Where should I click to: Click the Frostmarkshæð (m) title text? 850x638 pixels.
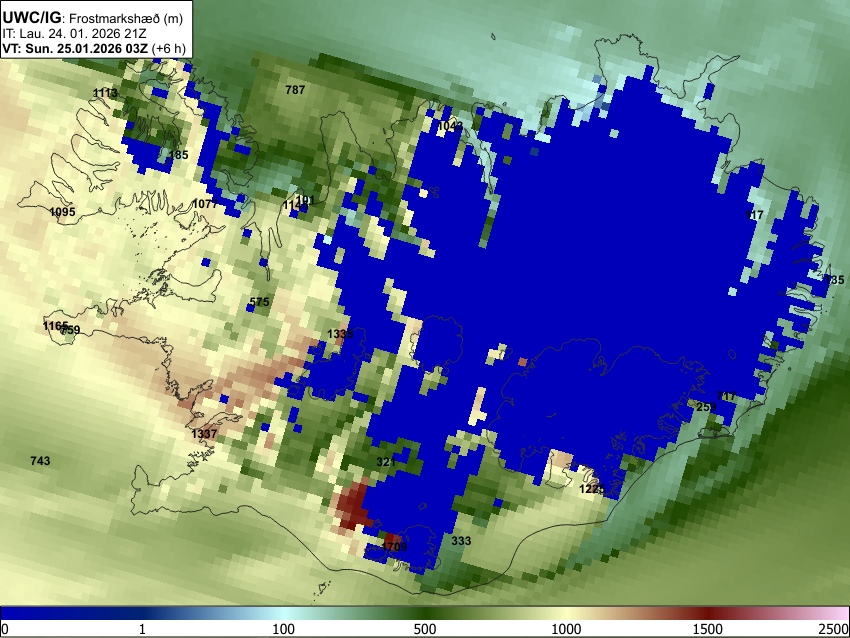click(x=126, y=18)
